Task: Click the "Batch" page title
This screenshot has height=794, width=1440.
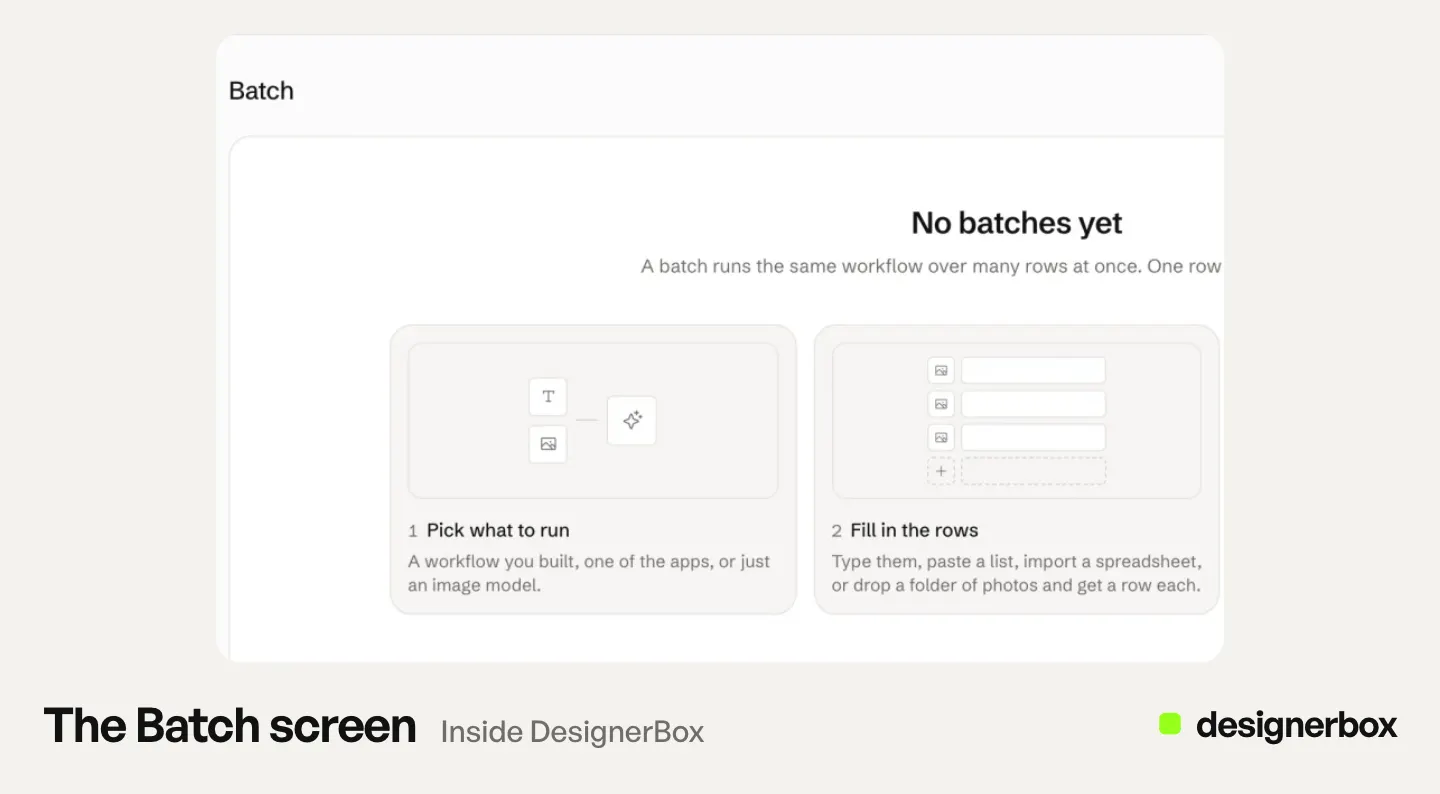Action: [x=261, y=91]
